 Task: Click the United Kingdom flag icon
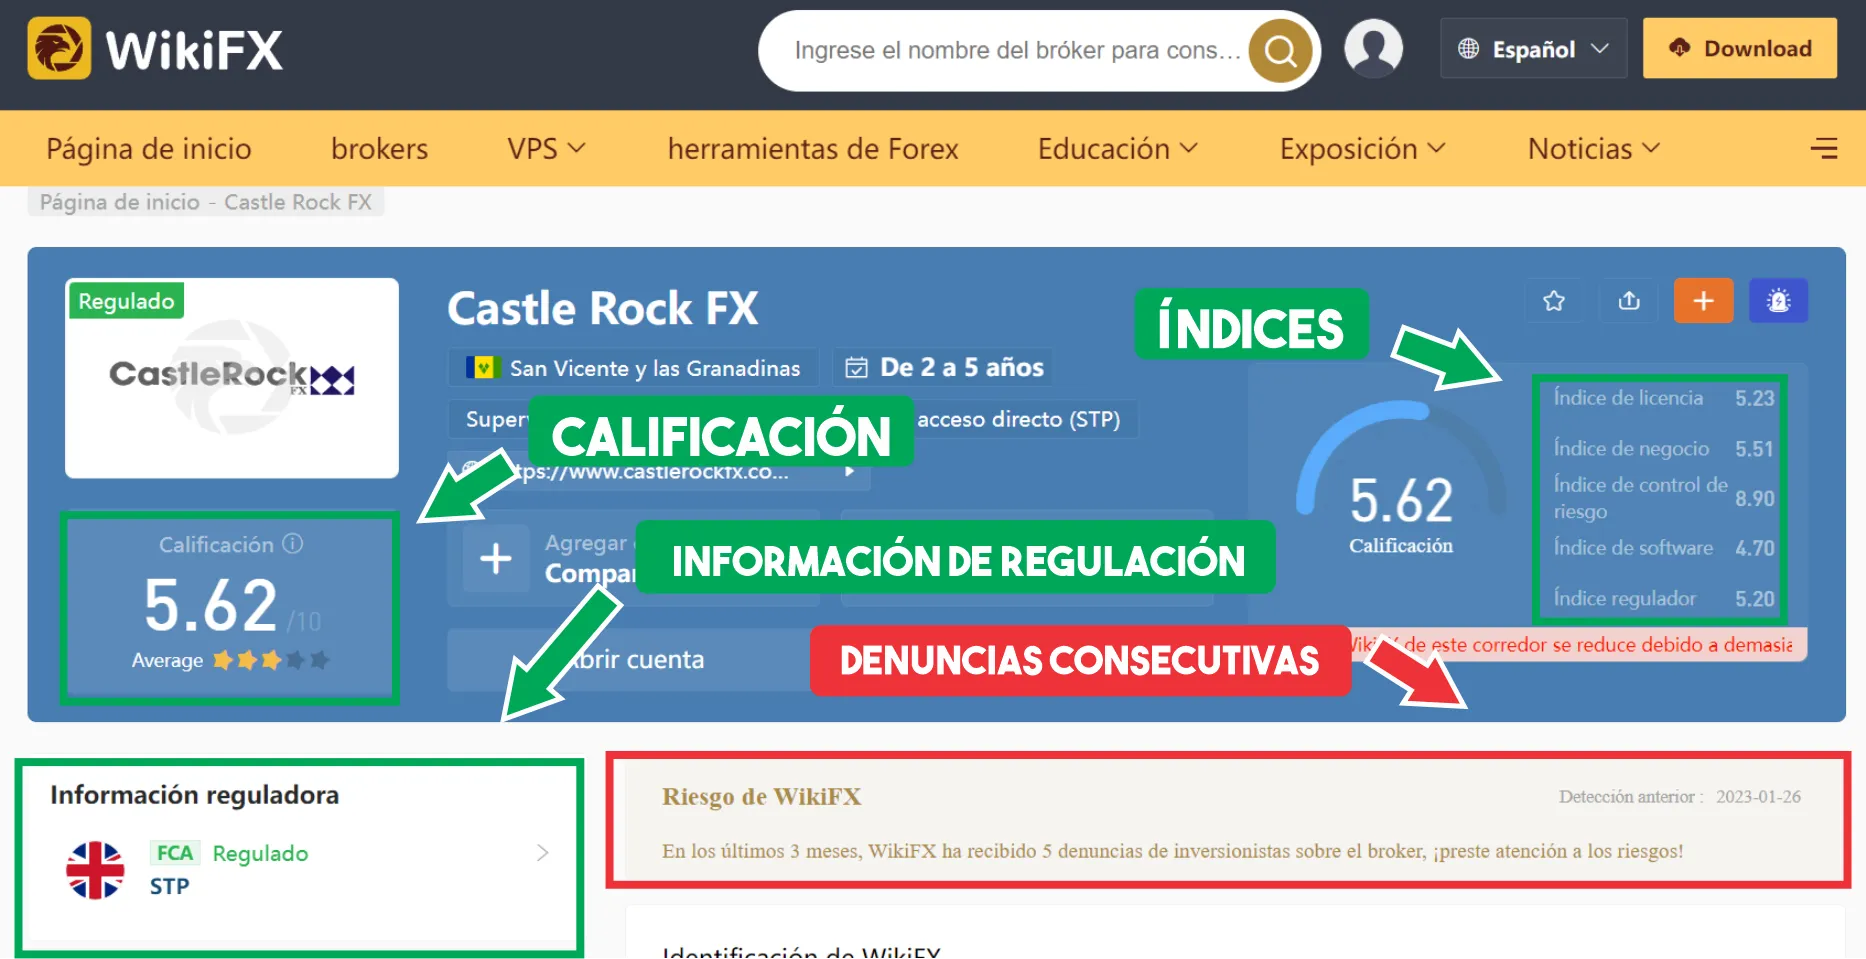point(95,870)
